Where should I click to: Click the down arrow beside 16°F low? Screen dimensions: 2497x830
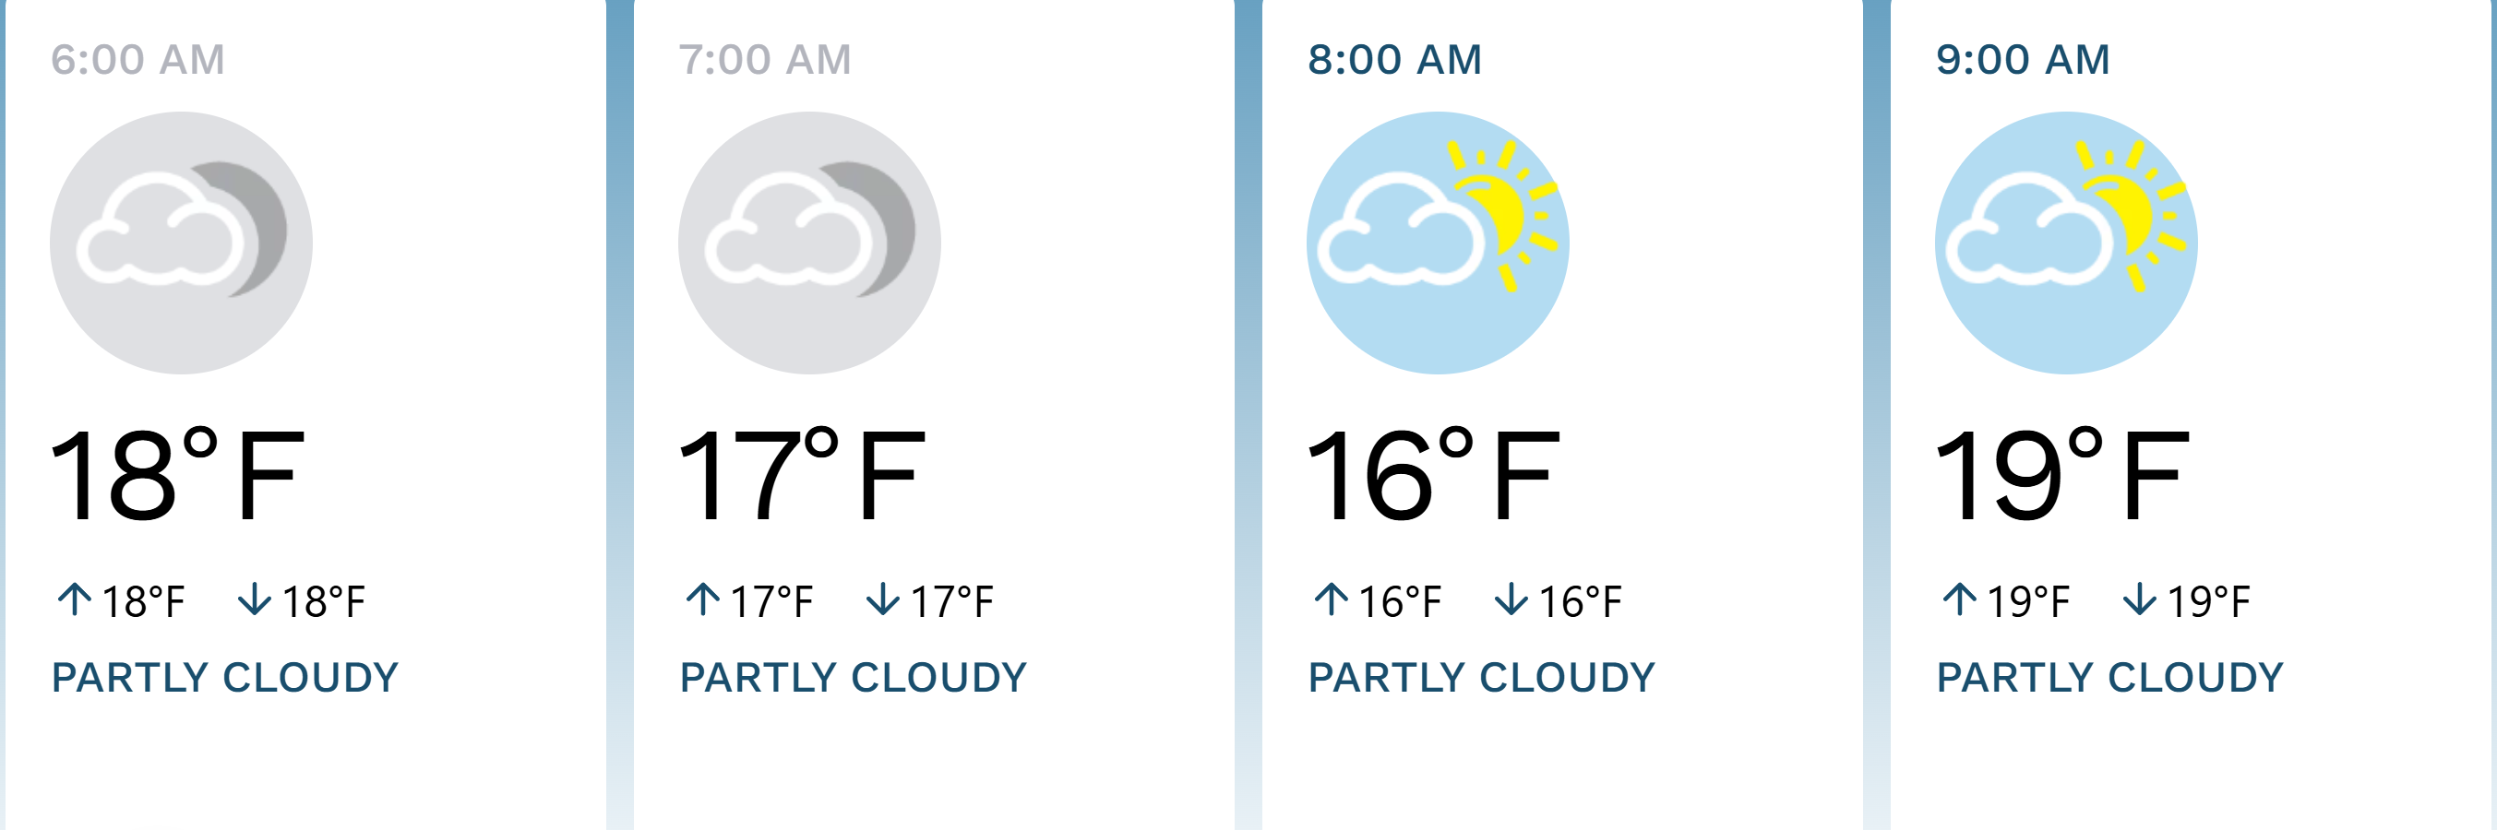tap(1511, 599)
